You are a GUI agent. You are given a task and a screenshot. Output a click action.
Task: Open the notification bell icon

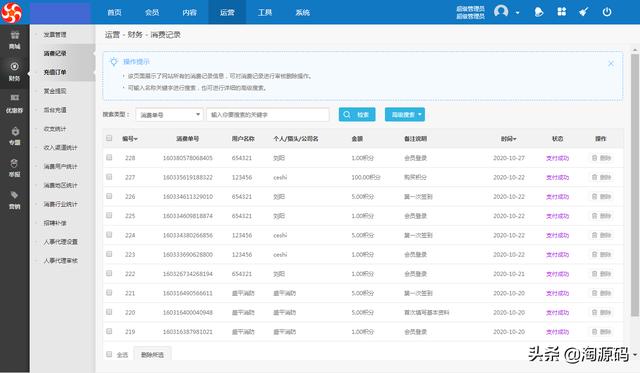(539, 12)
